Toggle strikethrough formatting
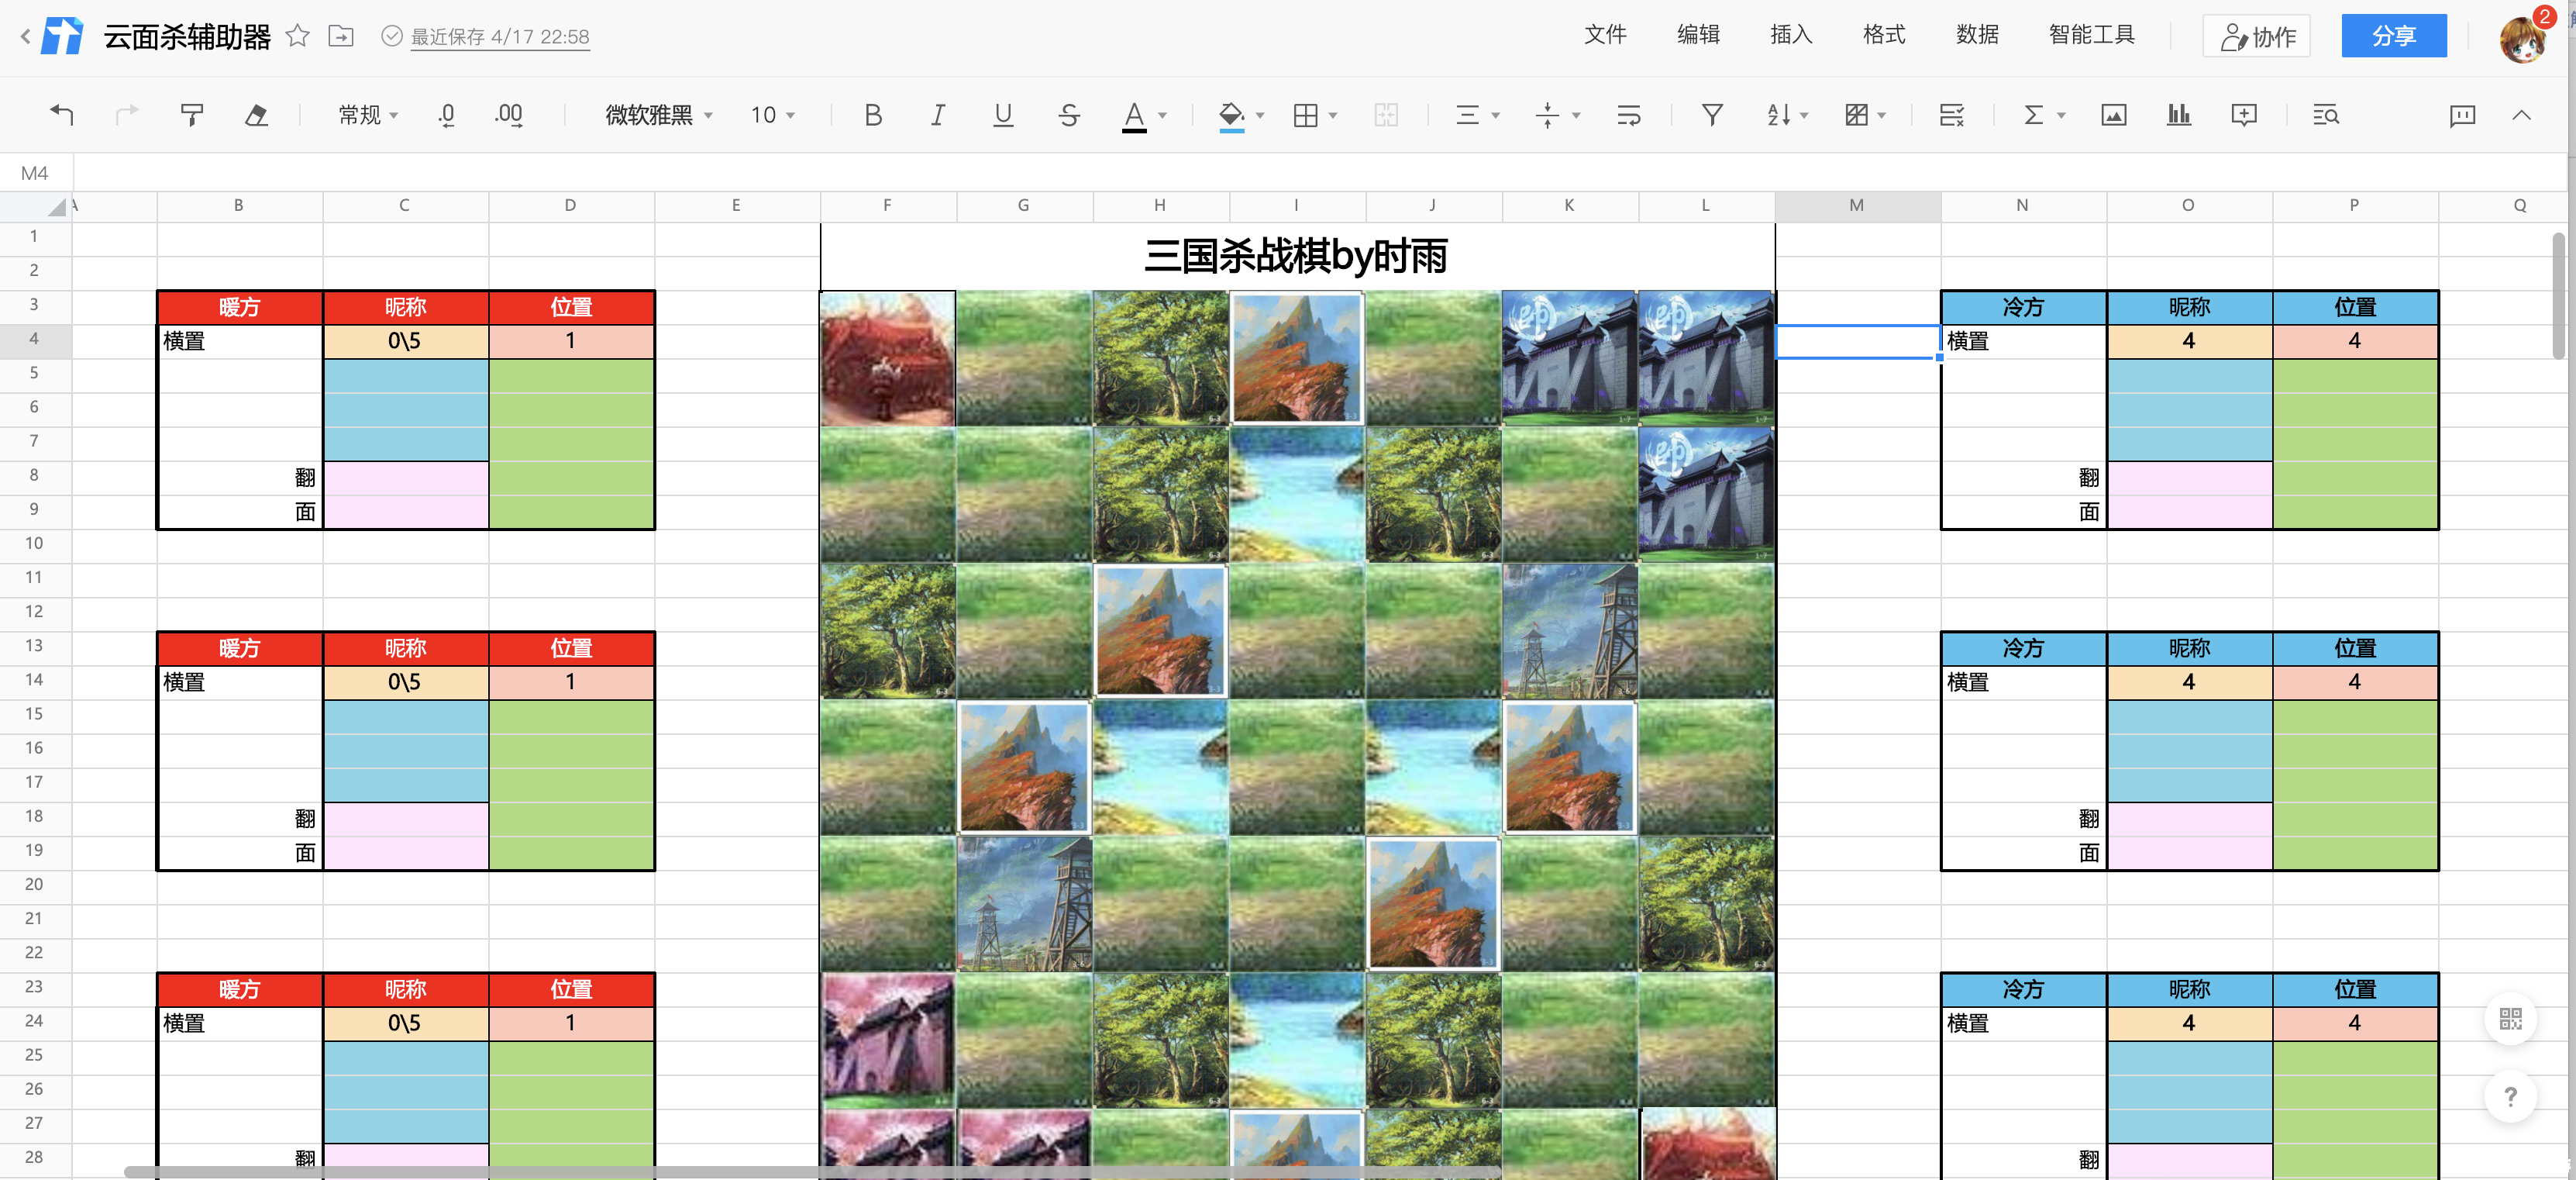This screenshot has width=2576, height=1180. [1068, 115]
